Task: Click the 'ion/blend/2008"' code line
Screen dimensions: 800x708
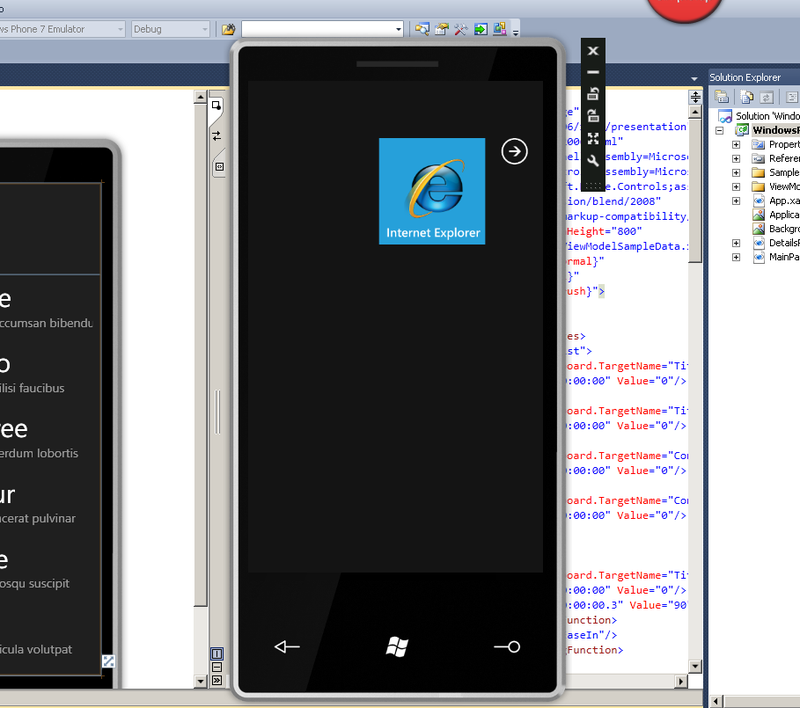Action: 614,201
